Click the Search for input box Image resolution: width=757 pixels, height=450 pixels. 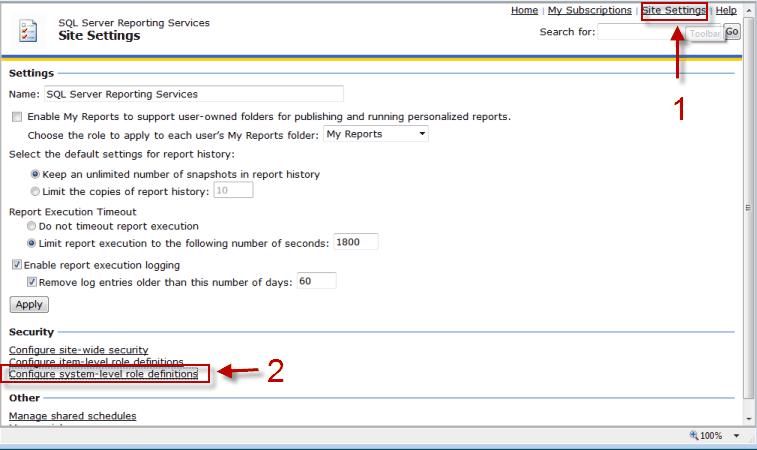pyautogui.click(x=659, y=32)
